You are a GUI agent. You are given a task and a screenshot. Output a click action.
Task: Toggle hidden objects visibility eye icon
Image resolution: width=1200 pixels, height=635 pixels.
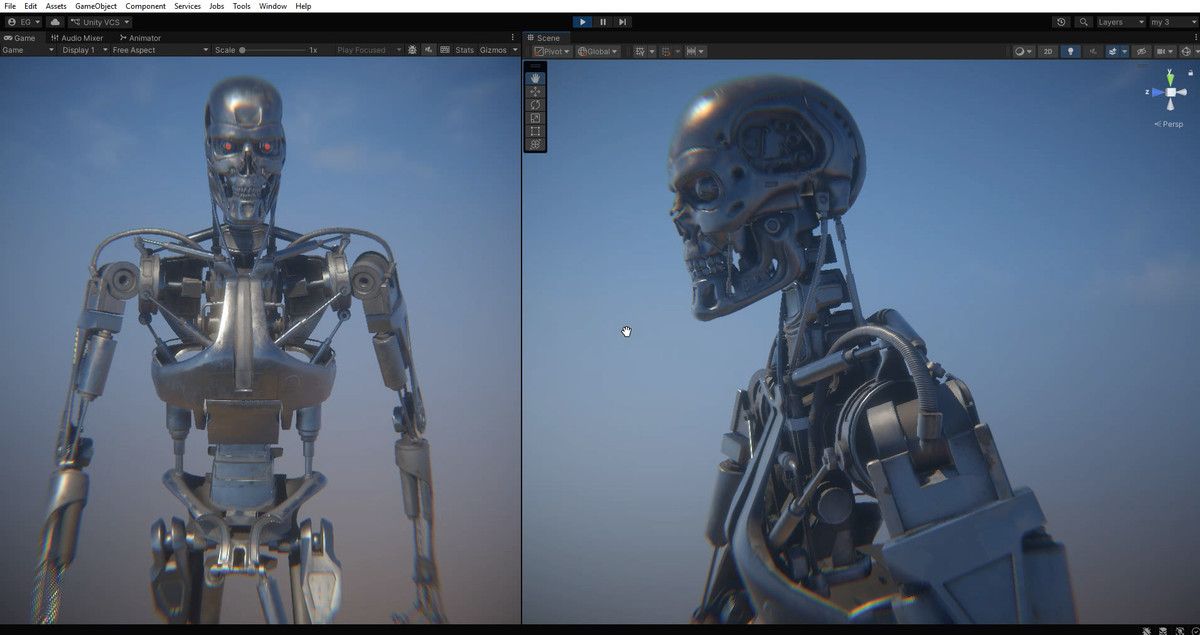click(1141, 51)
